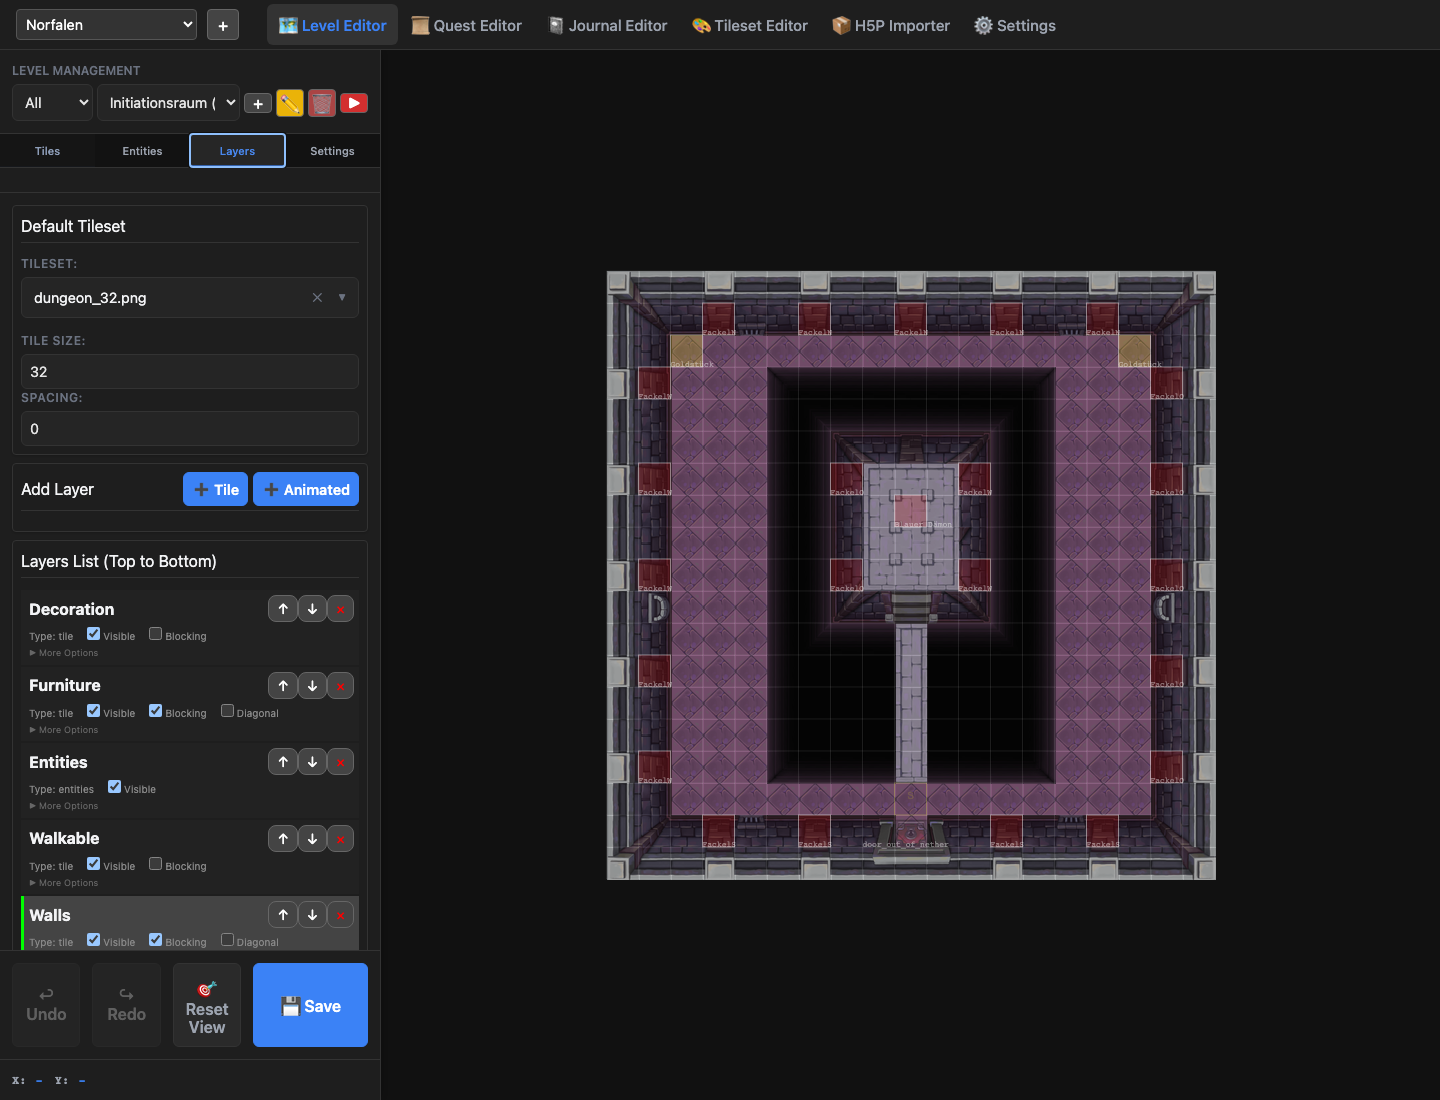
Task: Move the Furniture layer down with arrow icon
Action: [x=312, y=685]
